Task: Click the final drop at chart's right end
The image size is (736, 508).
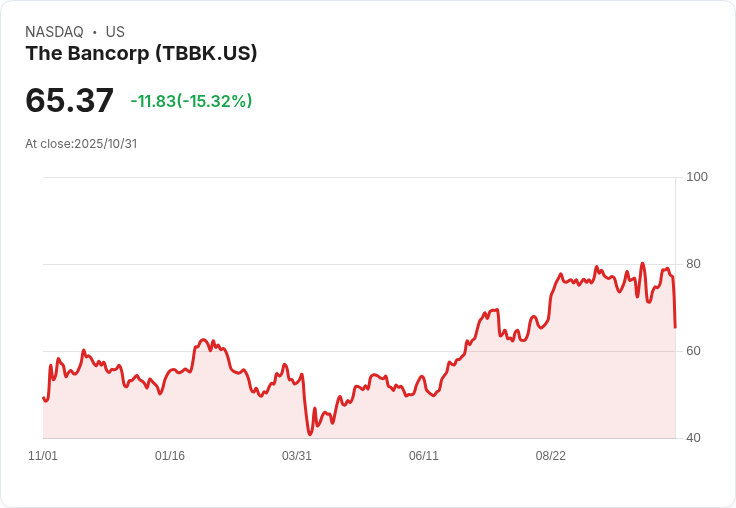Action: click(675, 303)
